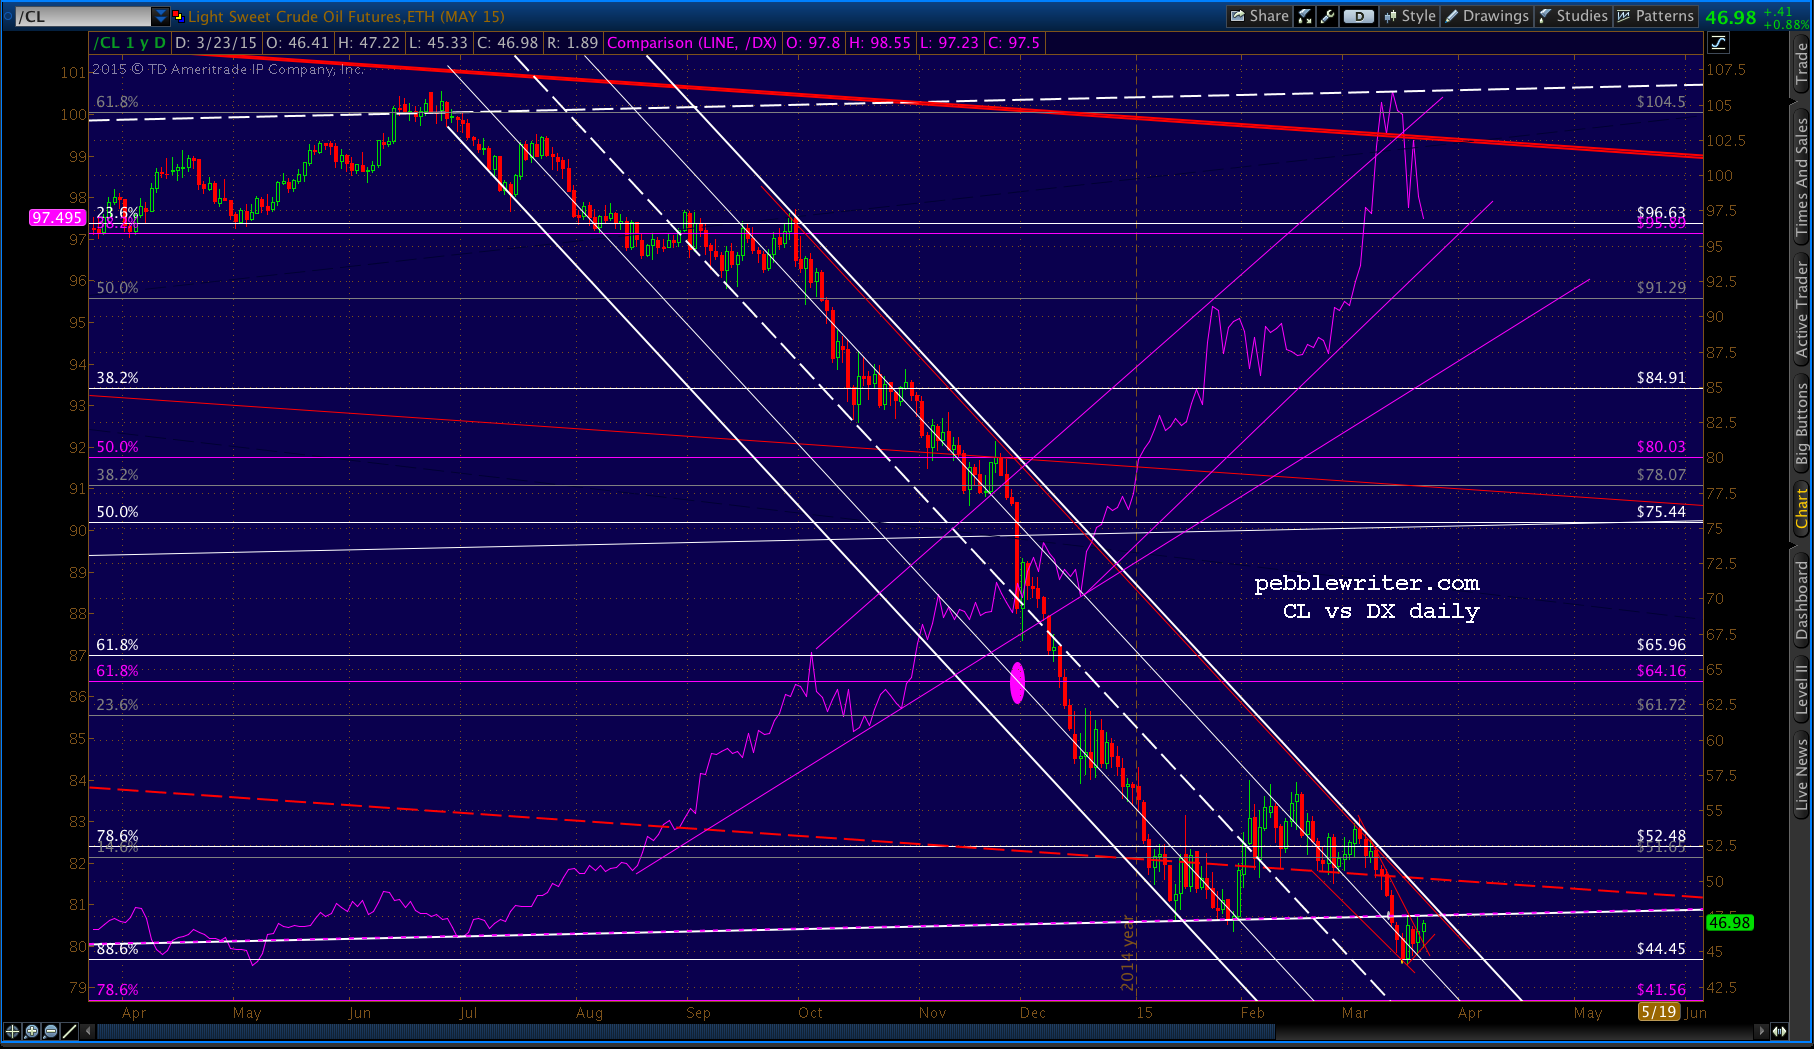Open the Times And Sales sidebar tab
Image resolution: width=1814 pixels, height=1049 pixels.
(1801, 175)
